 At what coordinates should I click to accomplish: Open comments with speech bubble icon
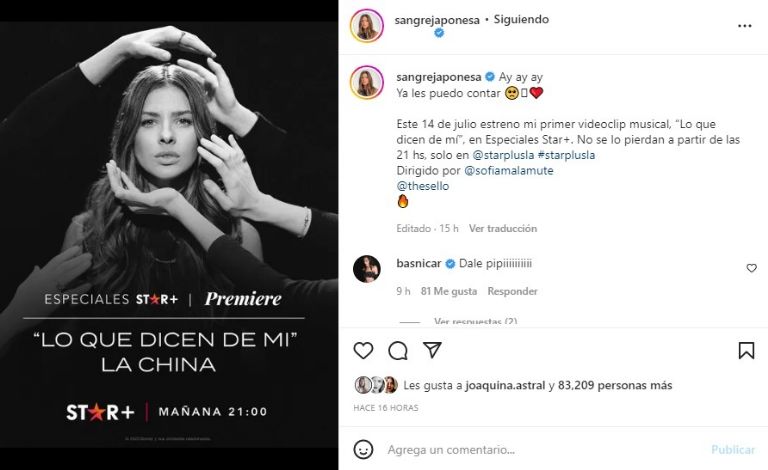pyautogui.click(x=398, y=351)
